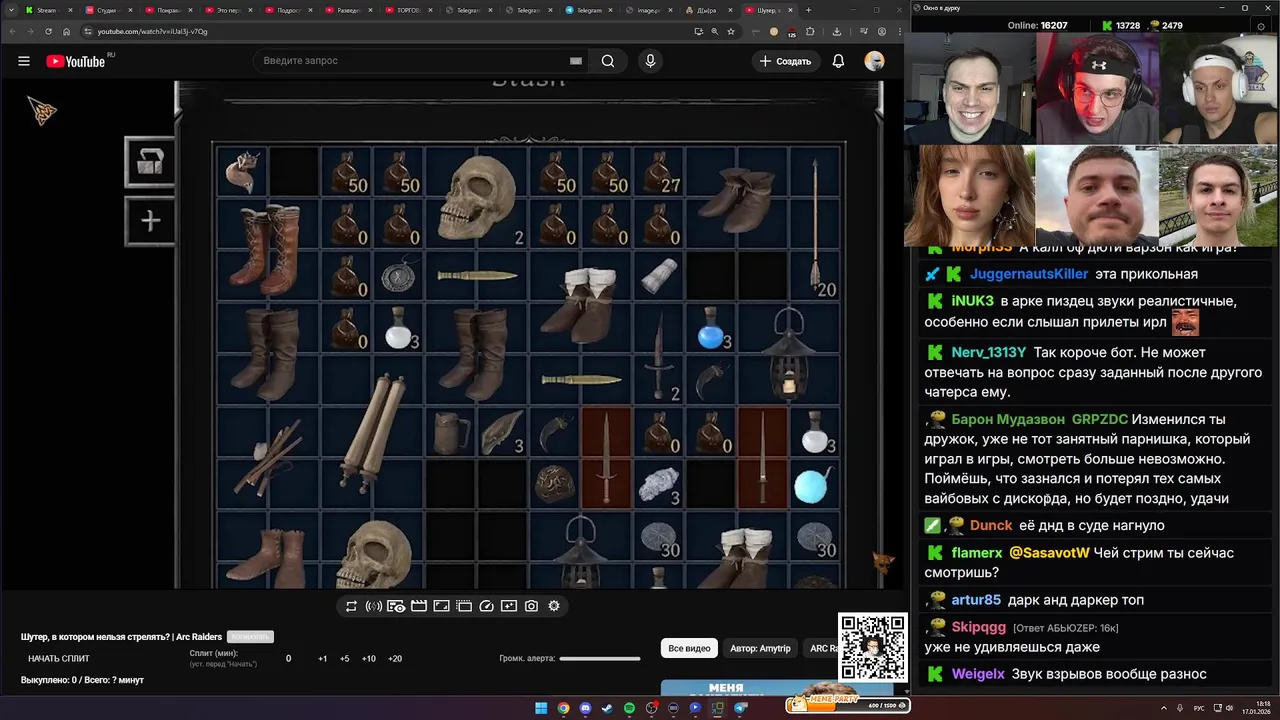Click username Skipqgg in chat
The height and width of the screenshot is (720, 1280).
point(979,627)
